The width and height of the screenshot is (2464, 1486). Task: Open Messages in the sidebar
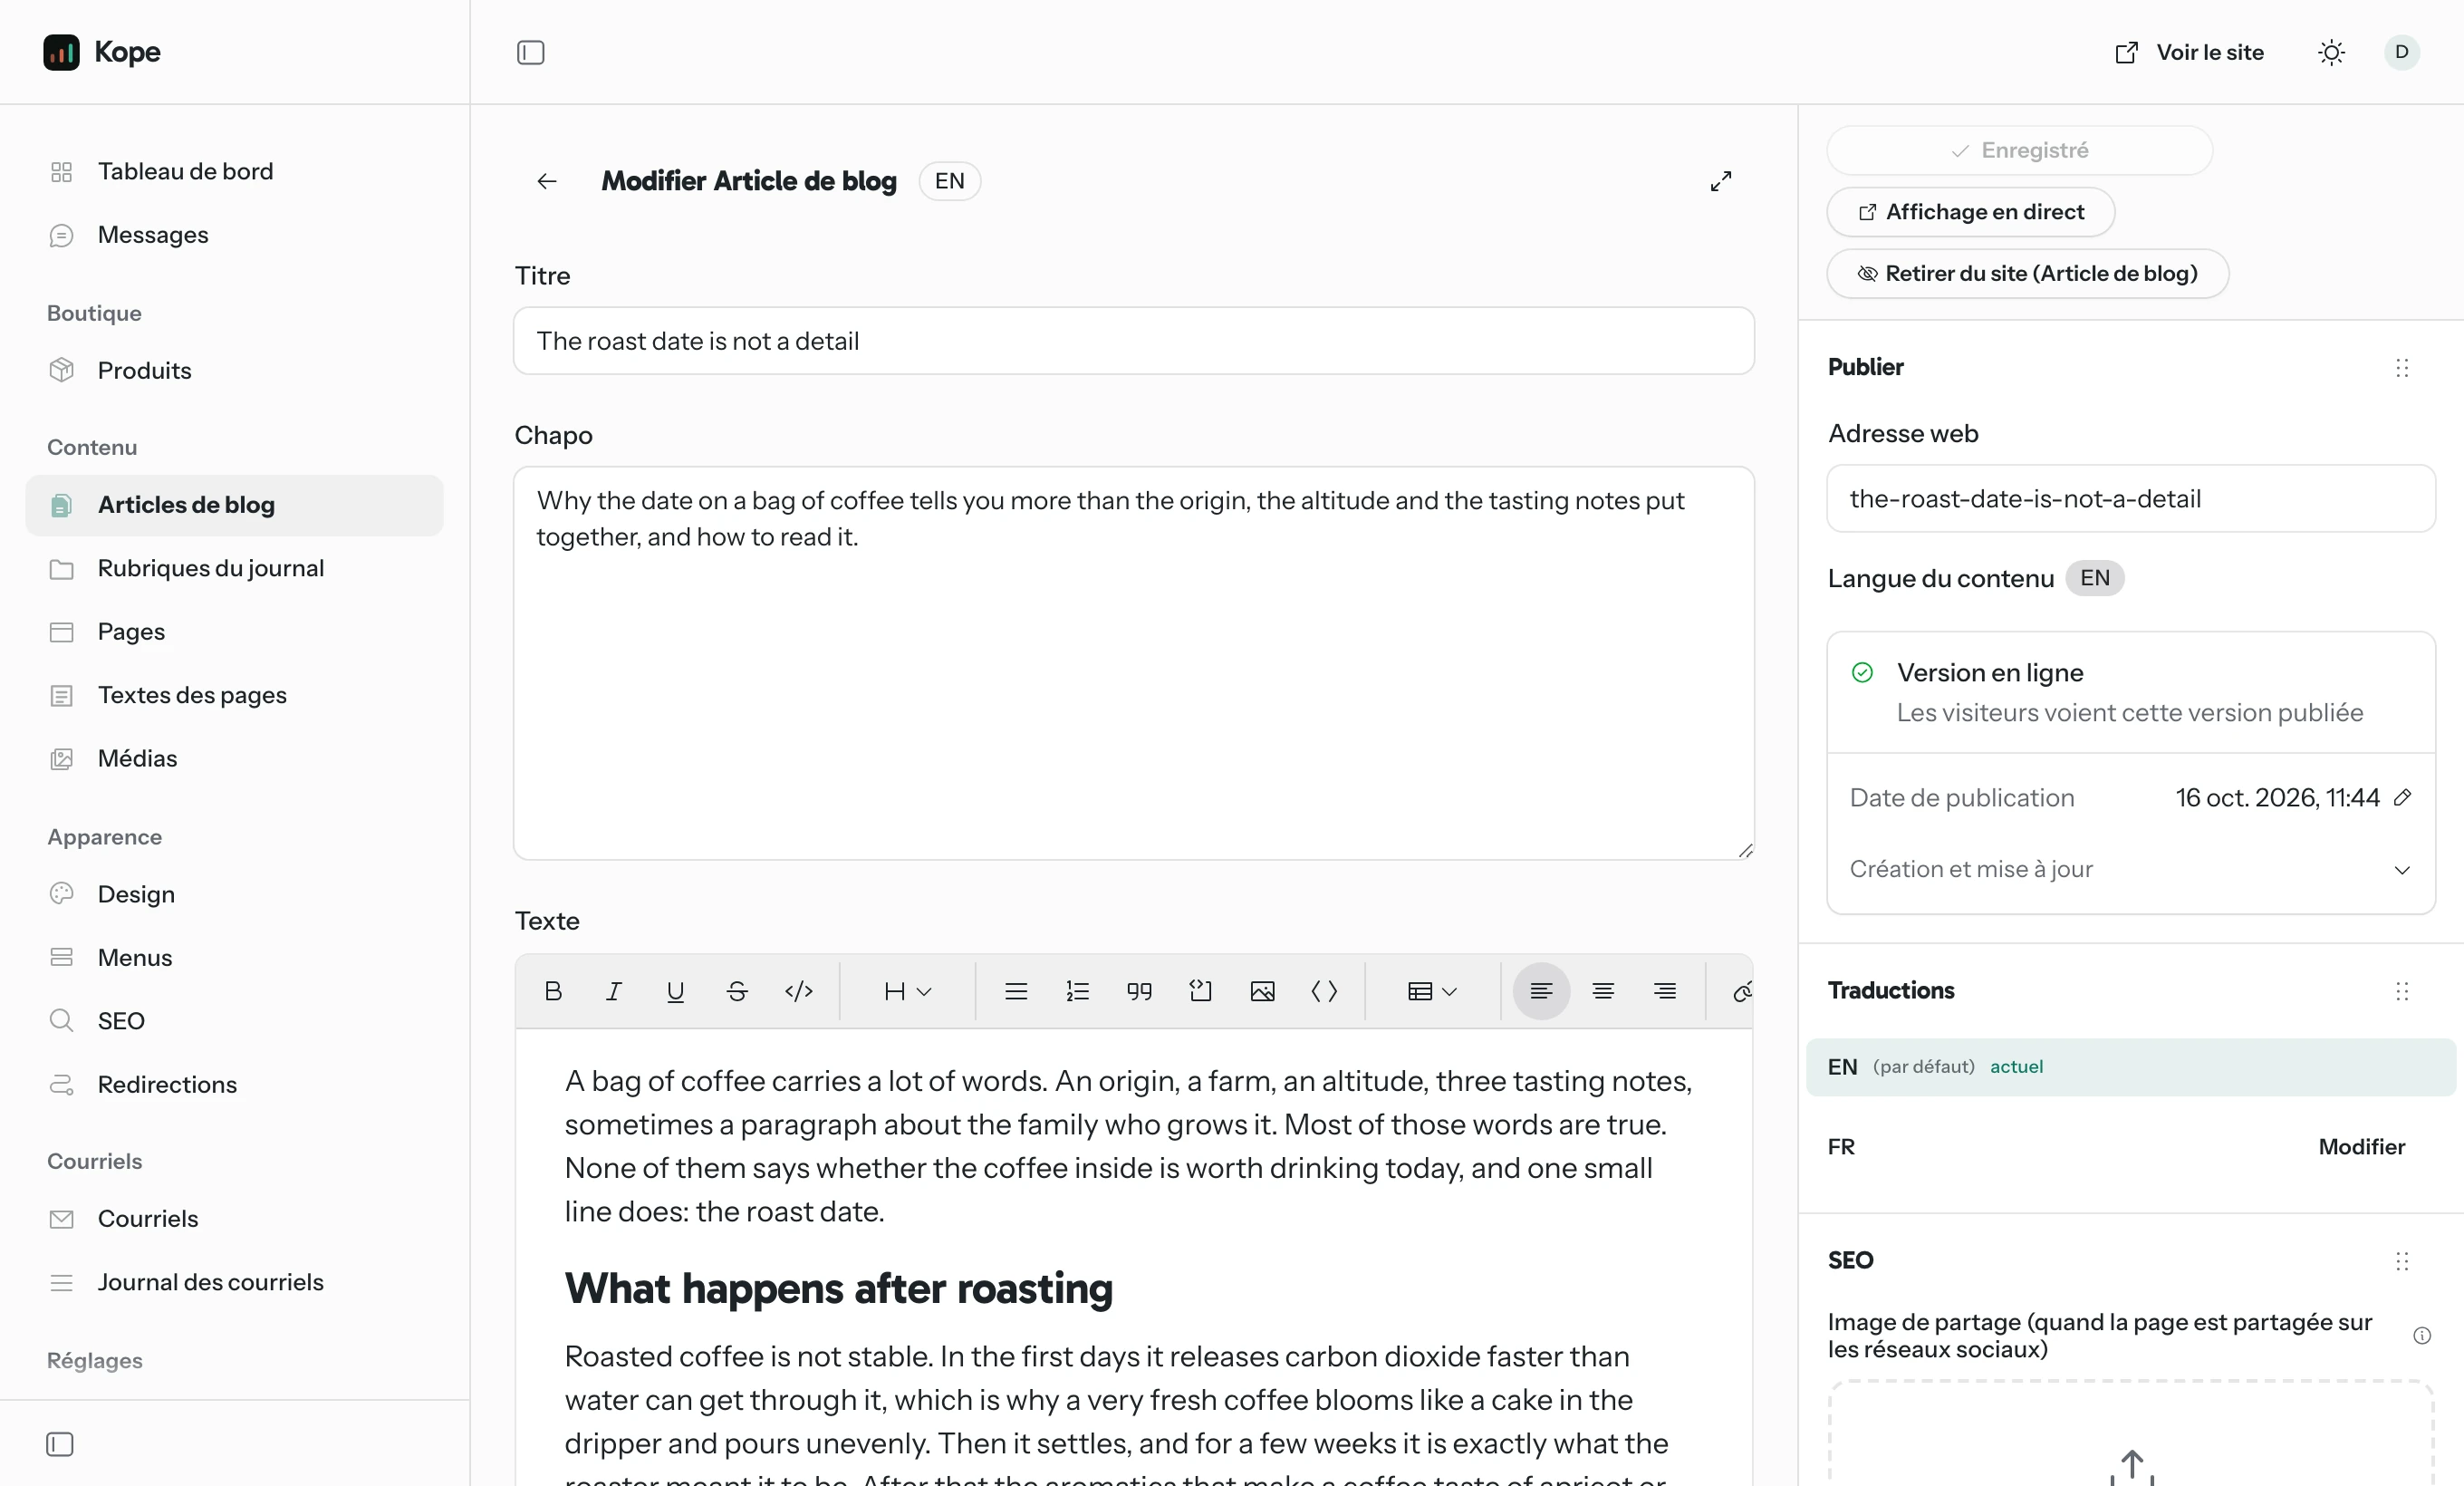pyautogui.click(x=234, y=235)
